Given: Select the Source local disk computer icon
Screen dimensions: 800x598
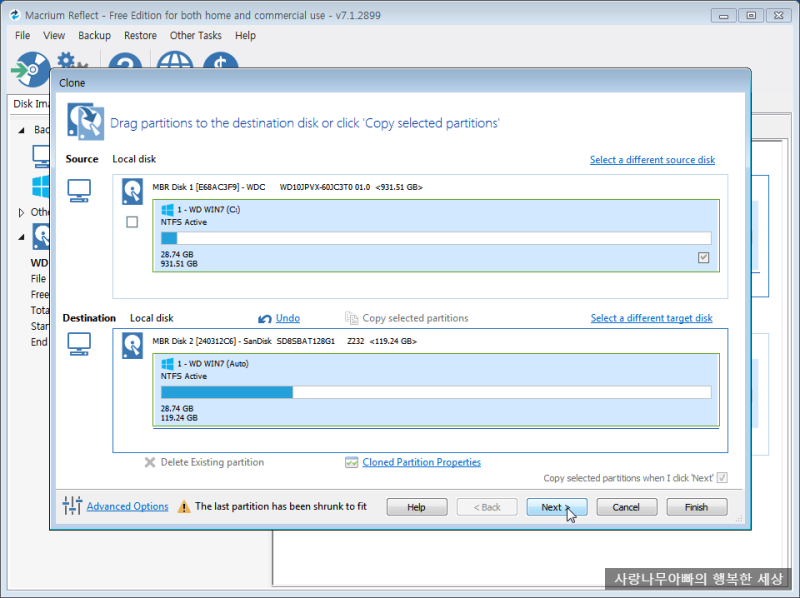Looking at the screenshot, I should [x=79, y=190].
